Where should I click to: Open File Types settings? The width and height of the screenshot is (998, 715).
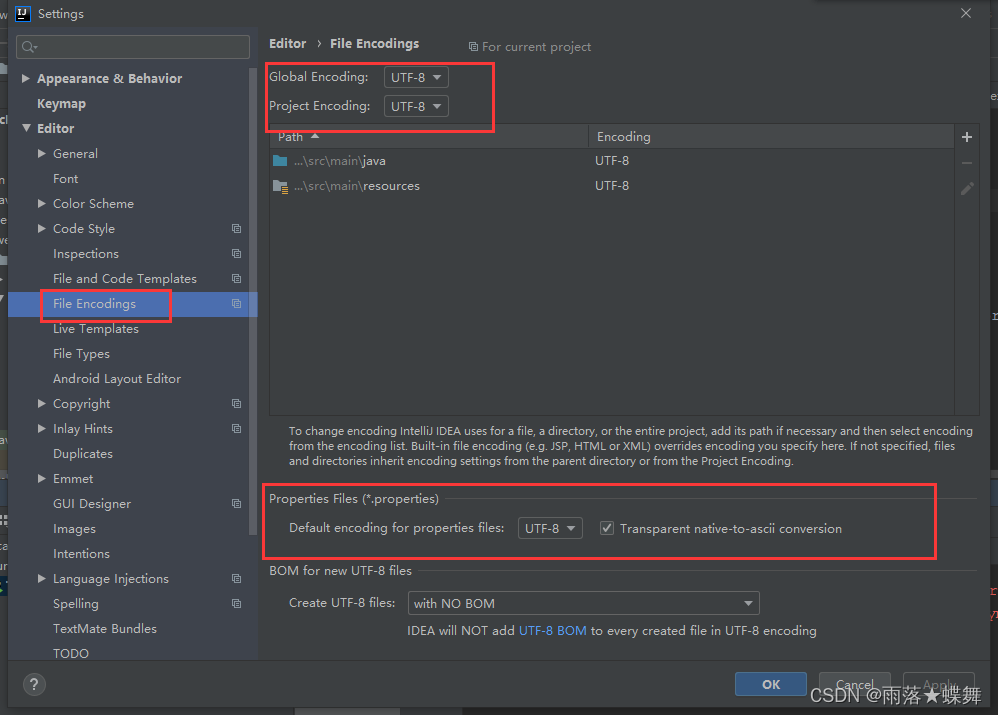[x=81, y=353]
